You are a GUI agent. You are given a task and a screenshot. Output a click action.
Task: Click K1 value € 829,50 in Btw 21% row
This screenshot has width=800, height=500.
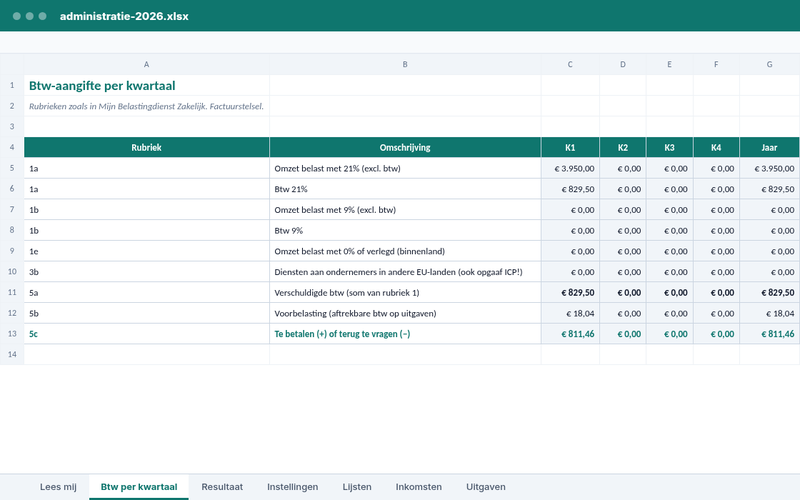pyautogui.click(x=570, y=189)
